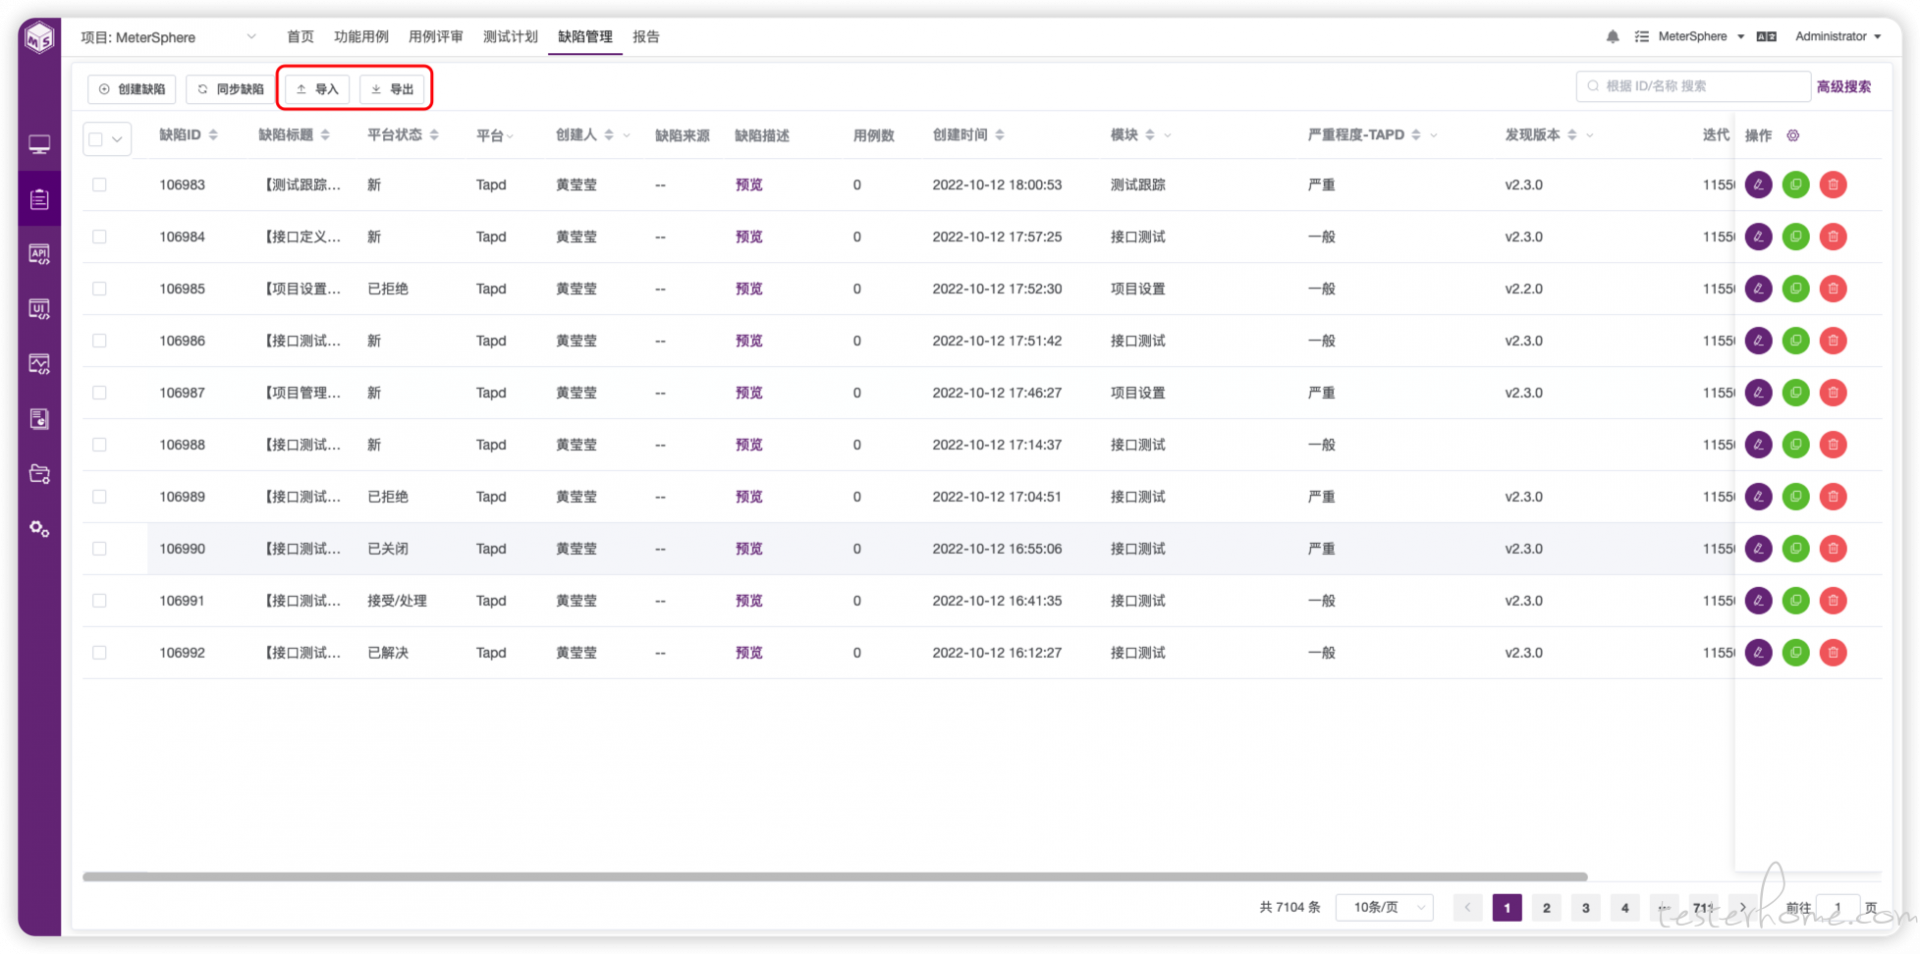
Task: Sort by 创建时间 using its sort arrows
Action: (1000, 135)
